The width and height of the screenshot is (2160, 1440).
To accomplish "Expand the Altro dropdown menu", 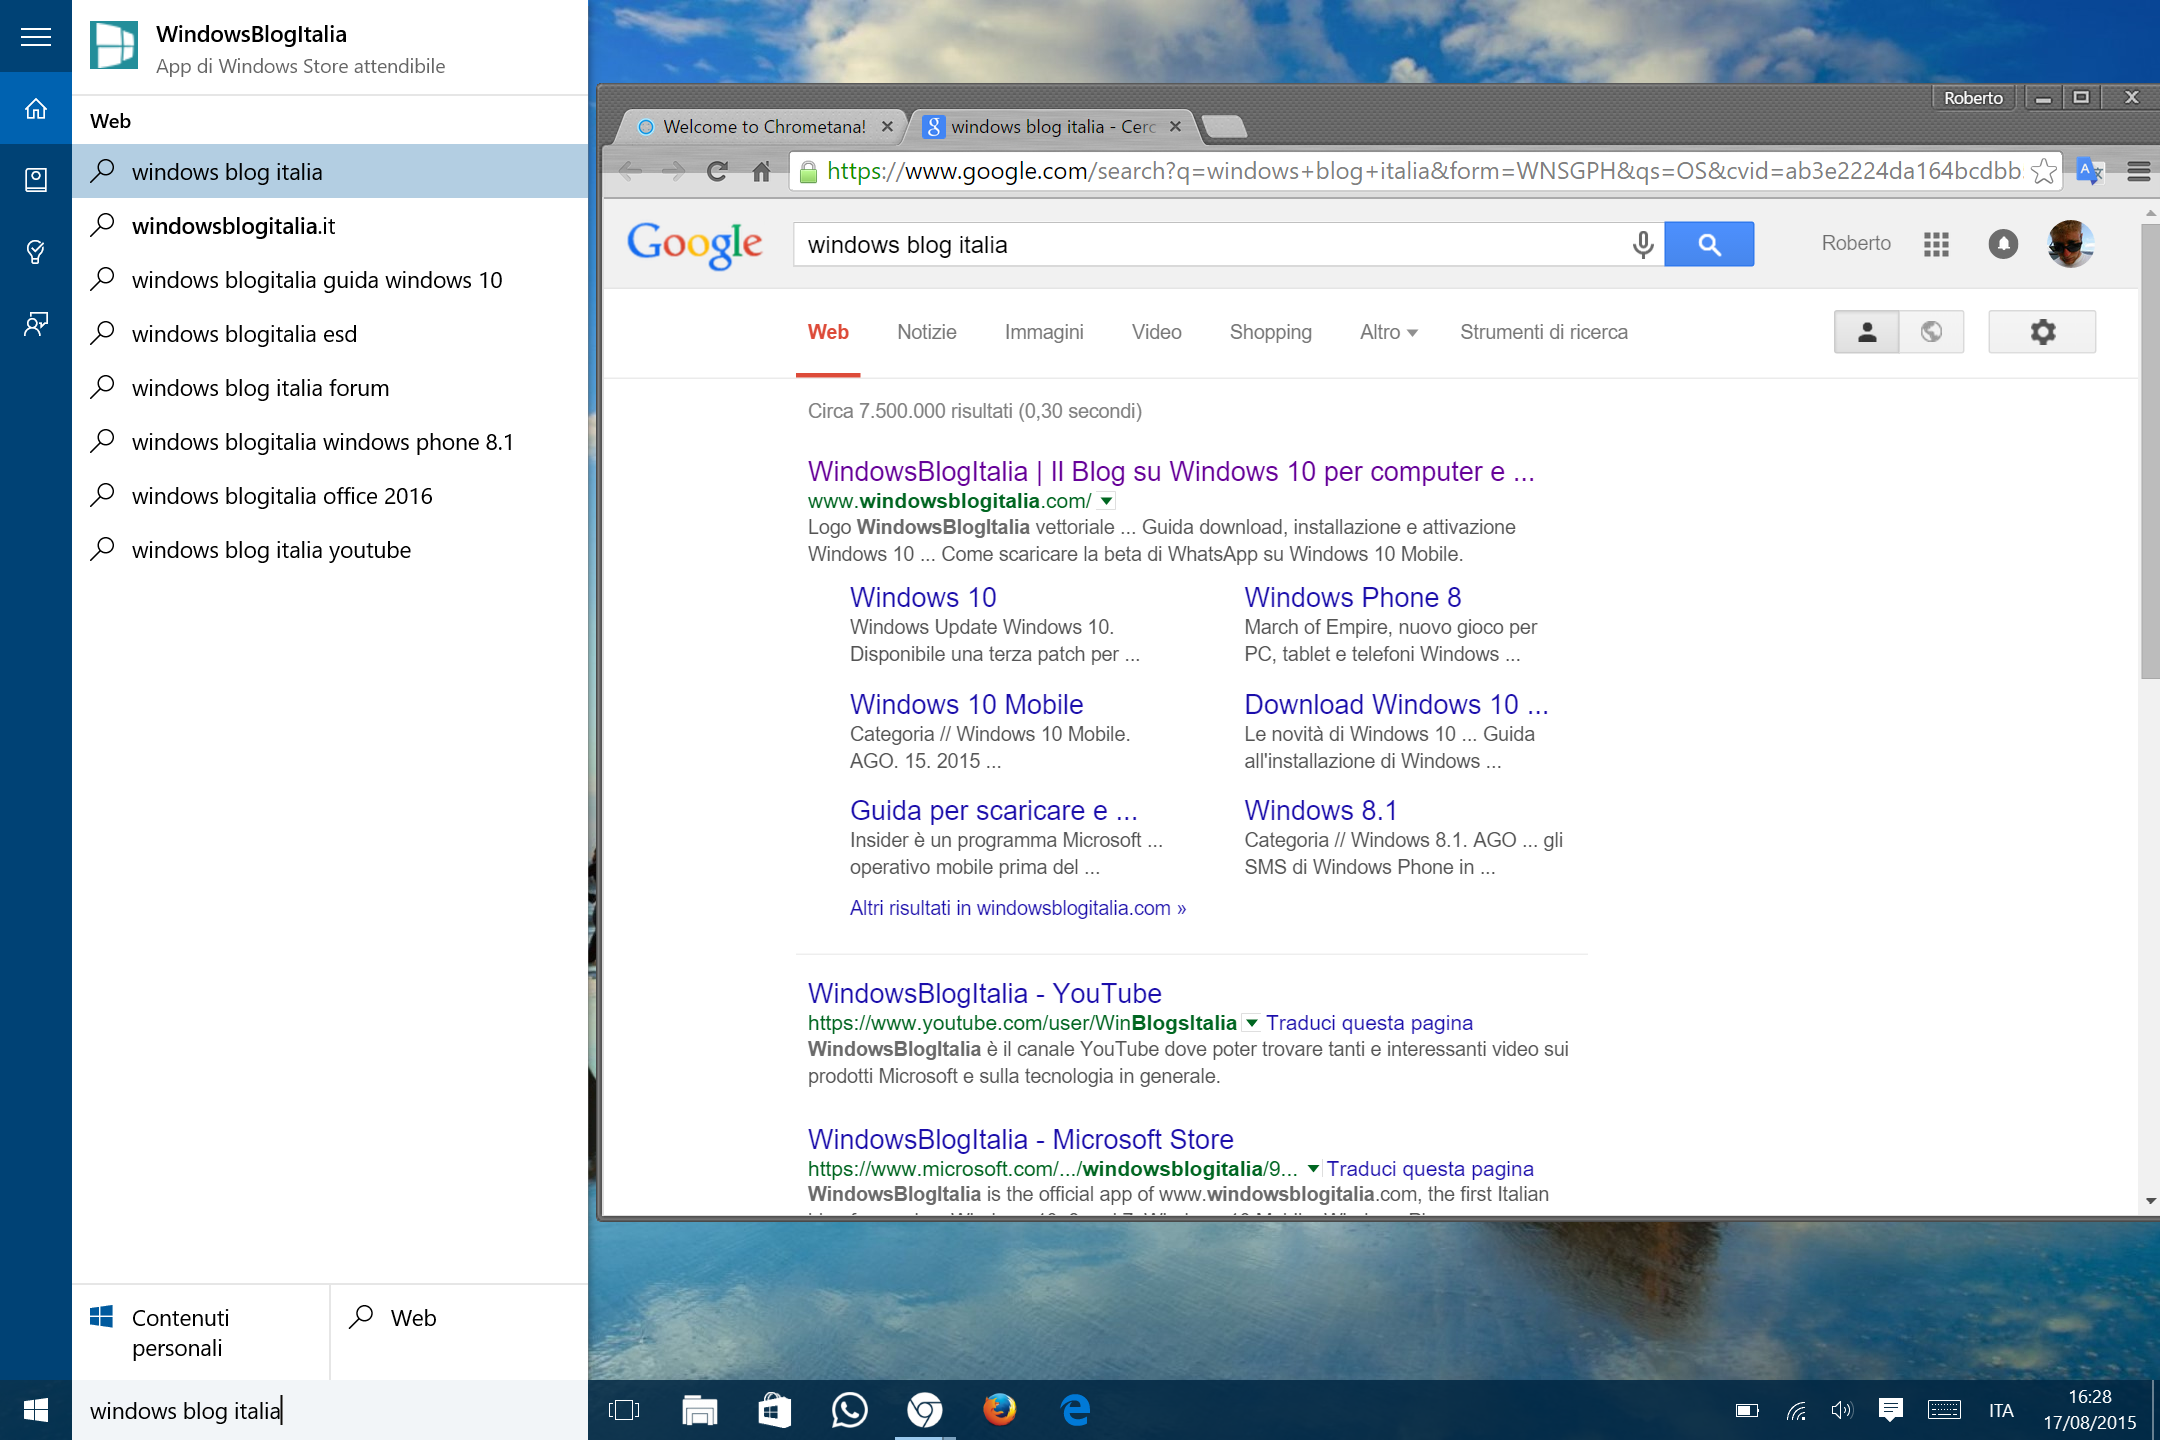I will click(x=1388, y=332).
